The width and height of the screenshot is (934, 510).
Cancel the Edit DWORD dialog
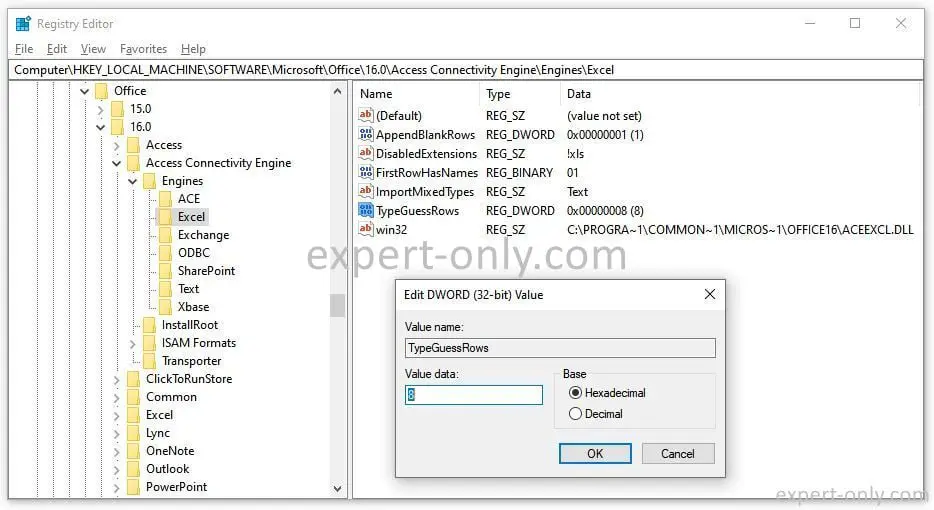[x=678, y=453]
